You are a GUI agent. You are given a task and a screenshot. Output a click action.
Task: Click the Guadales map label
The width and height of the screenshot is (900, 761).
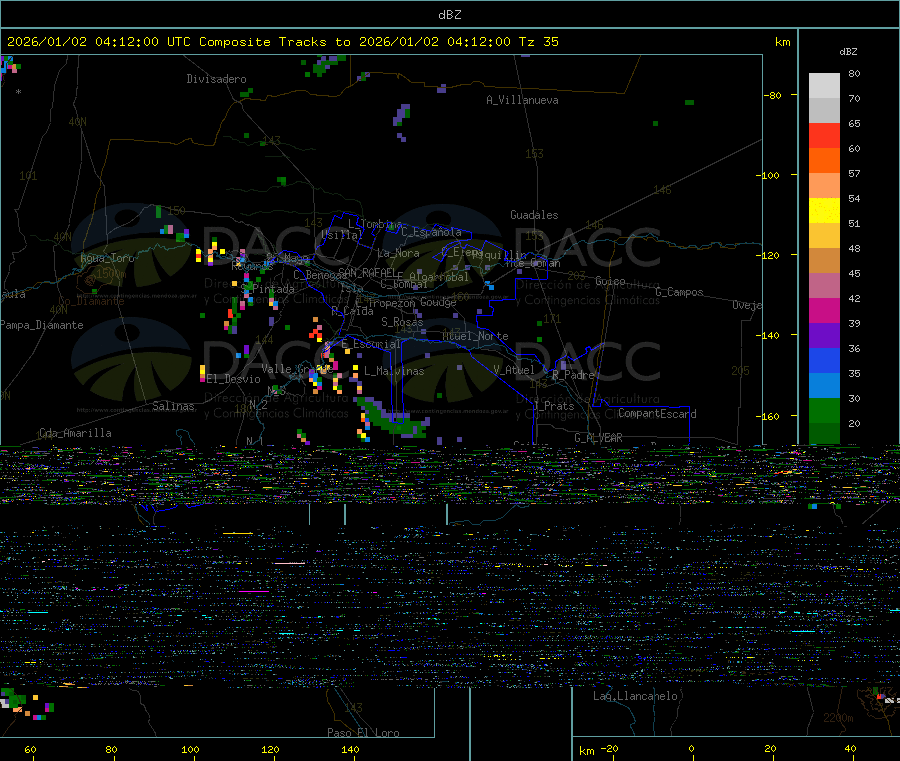pyautogui.click(x=534, y=215)
